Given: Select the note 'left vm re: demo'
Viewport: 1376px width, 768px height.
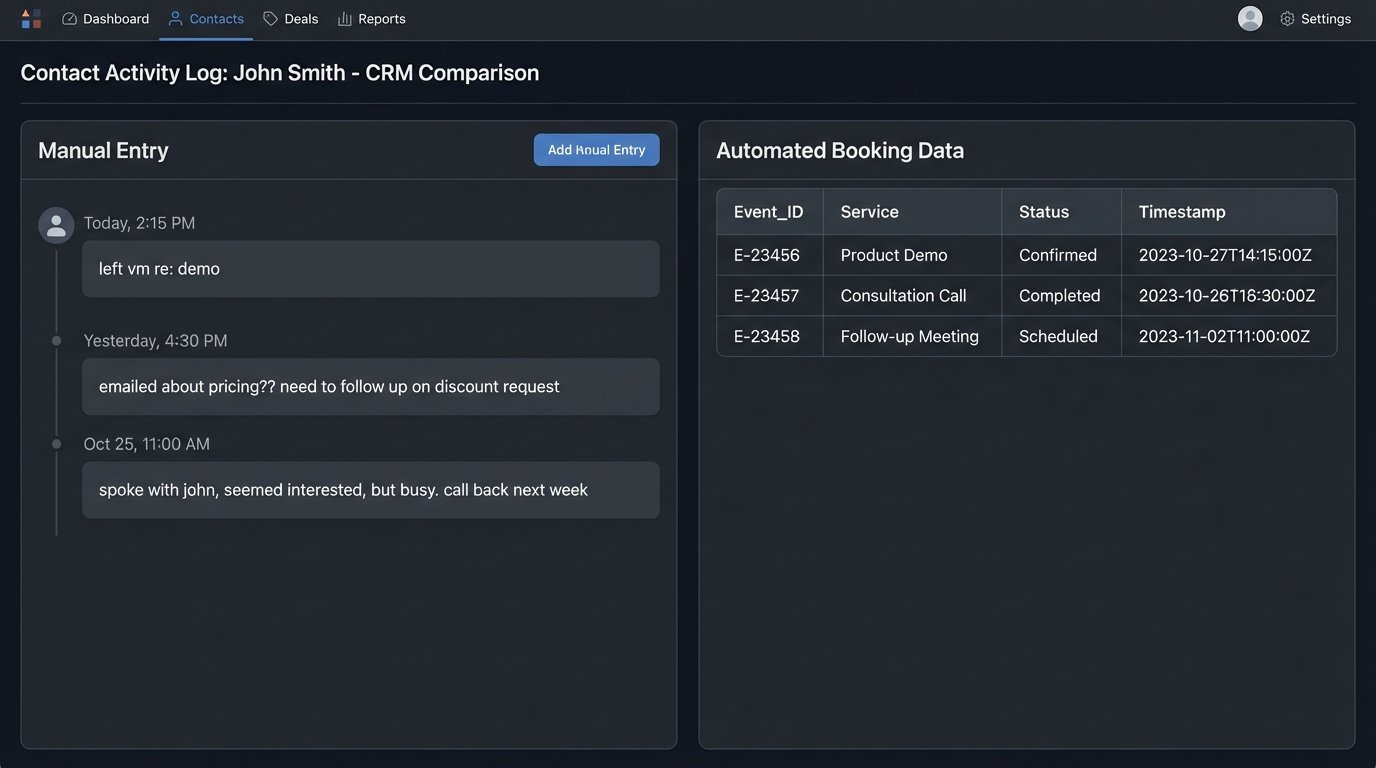Looking at the screenshot, I should click(370, 268).
